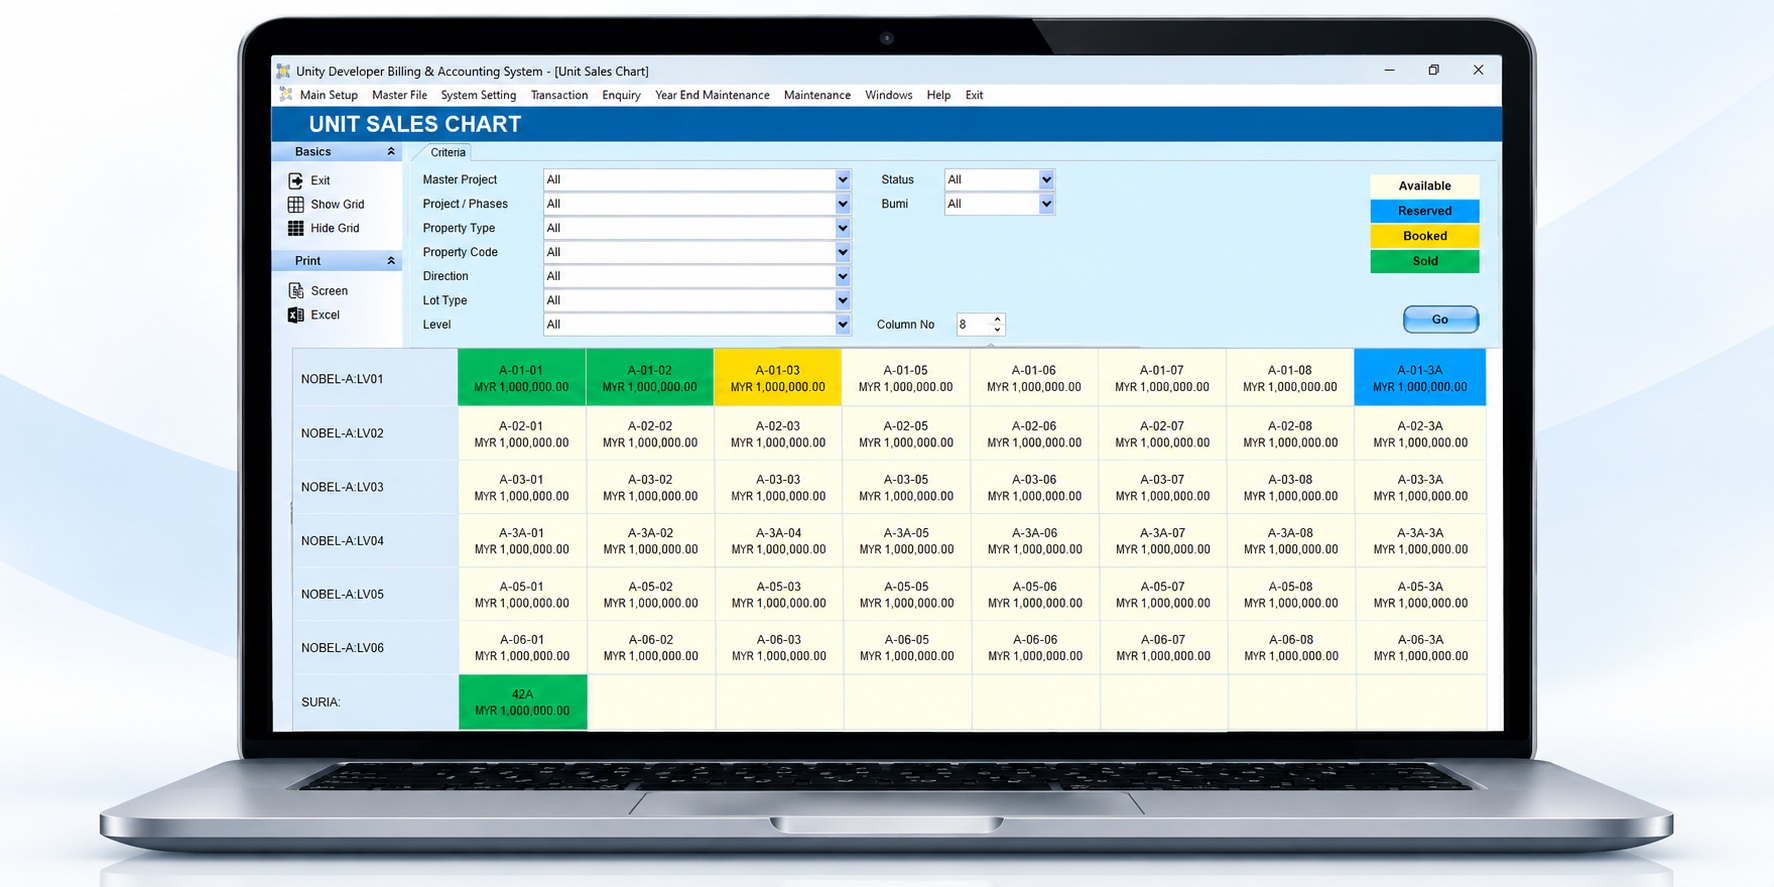The image size is (1774, 887).
Task: Select reserved unit A-01-3A
Action: pos(1420,378)
